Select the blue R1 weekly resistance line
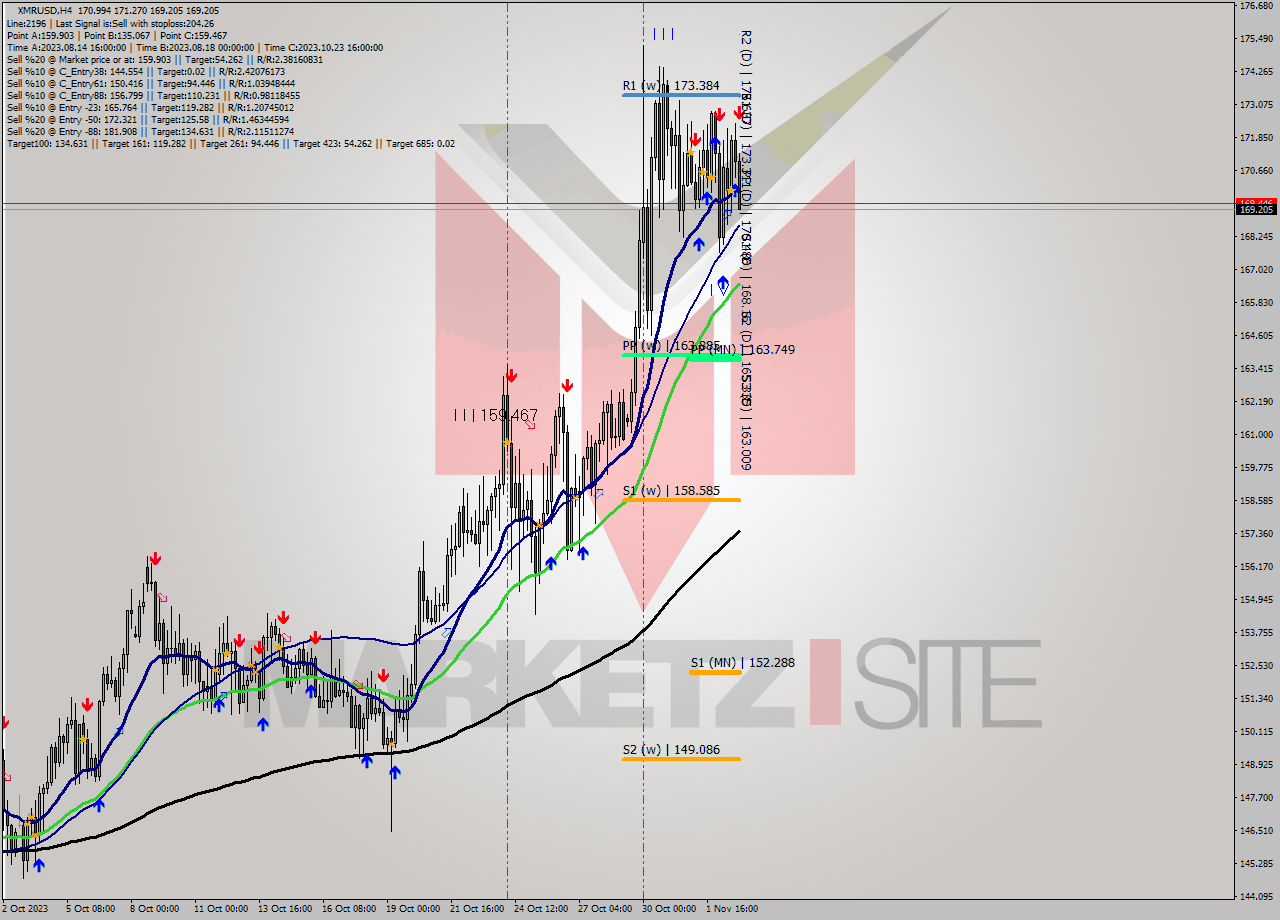Screen dimensions: 1280x920 pos(681,95)
